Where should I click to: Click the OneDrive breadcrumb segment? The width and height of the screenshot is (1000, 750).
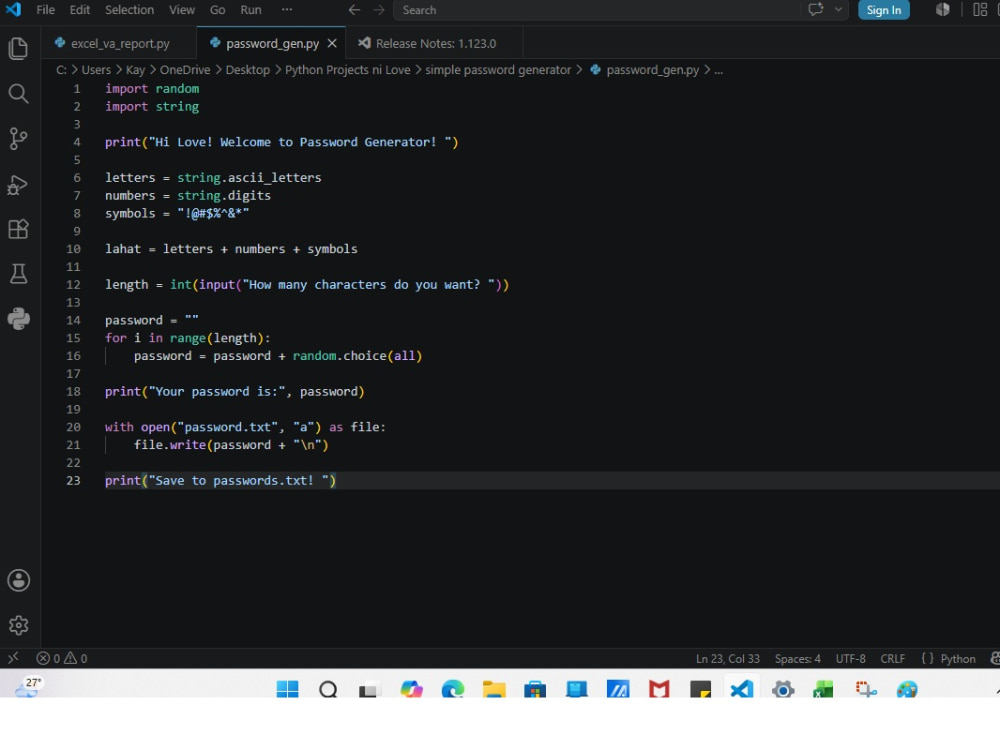point(185,70)
